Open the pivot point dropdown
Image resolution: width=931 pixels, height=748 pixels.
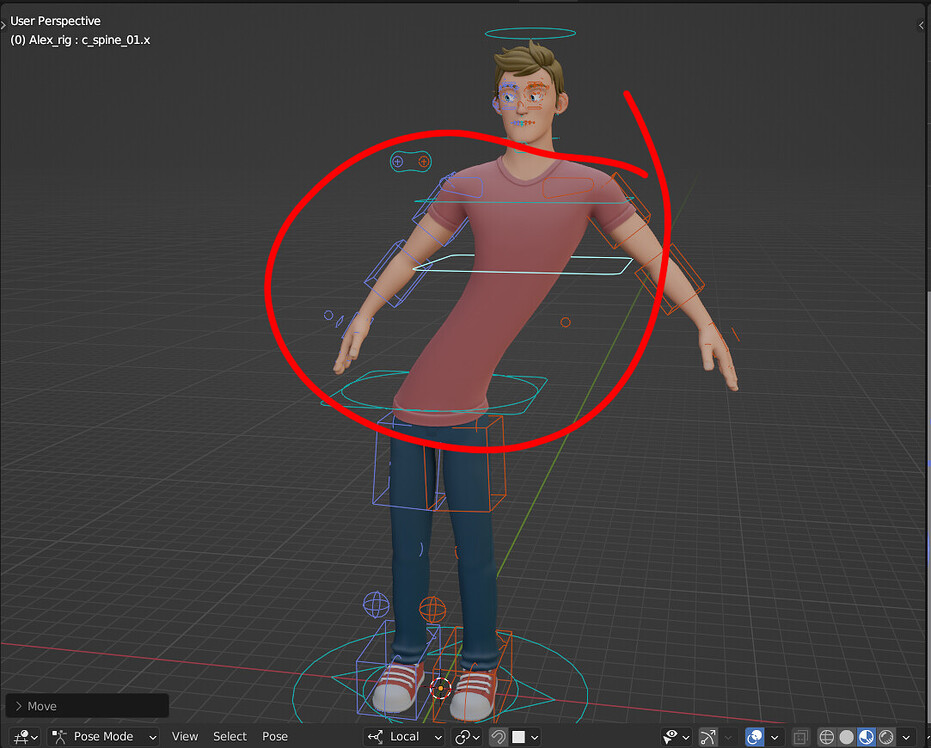[x=467, y=737]
